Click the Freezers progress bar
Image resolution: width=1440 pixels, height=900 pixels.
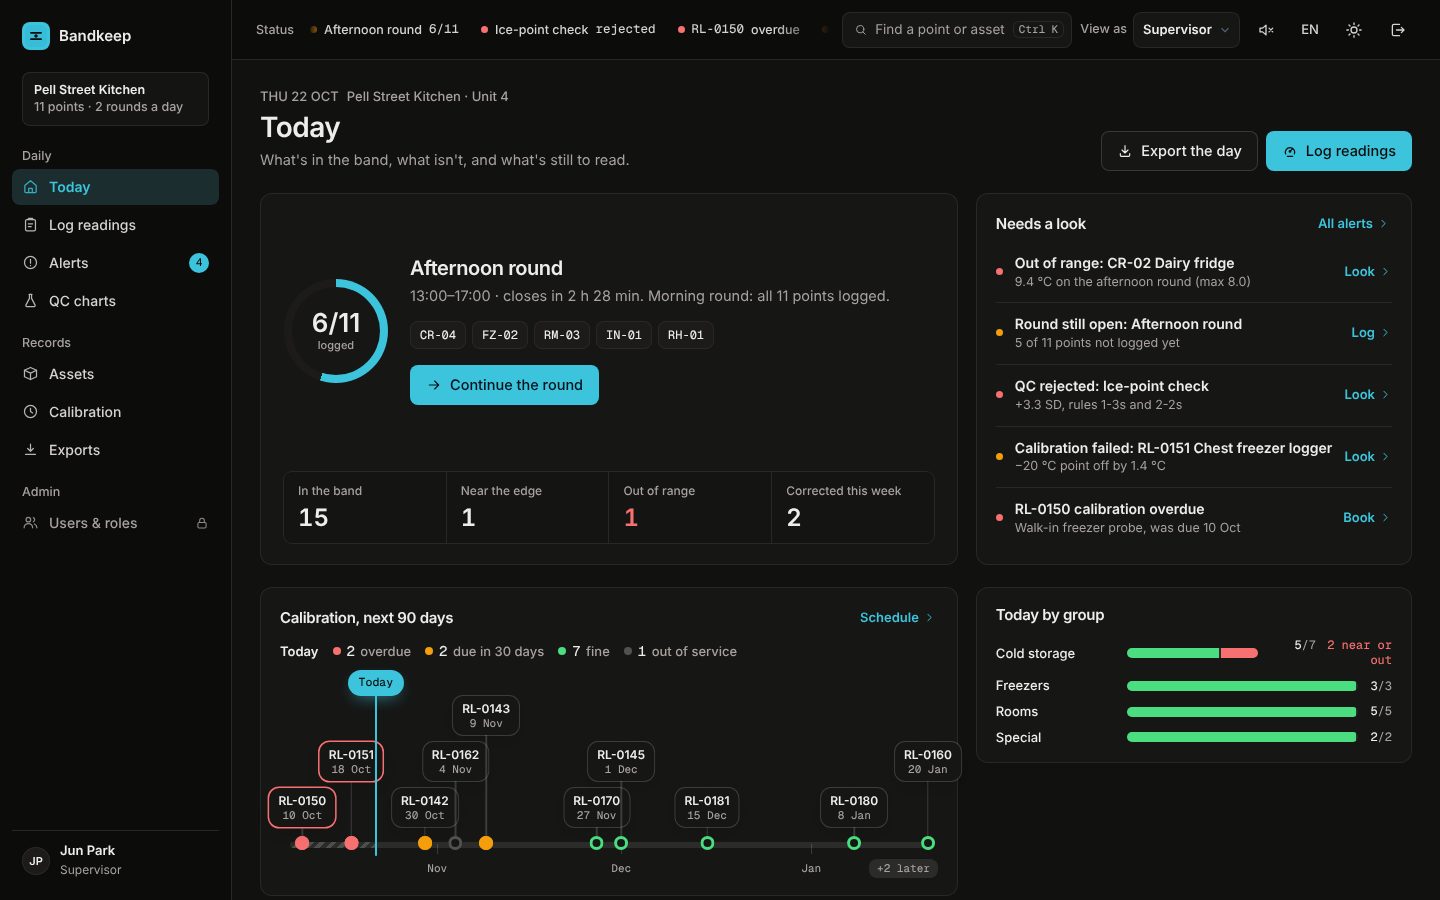(x=1242, y=686)
